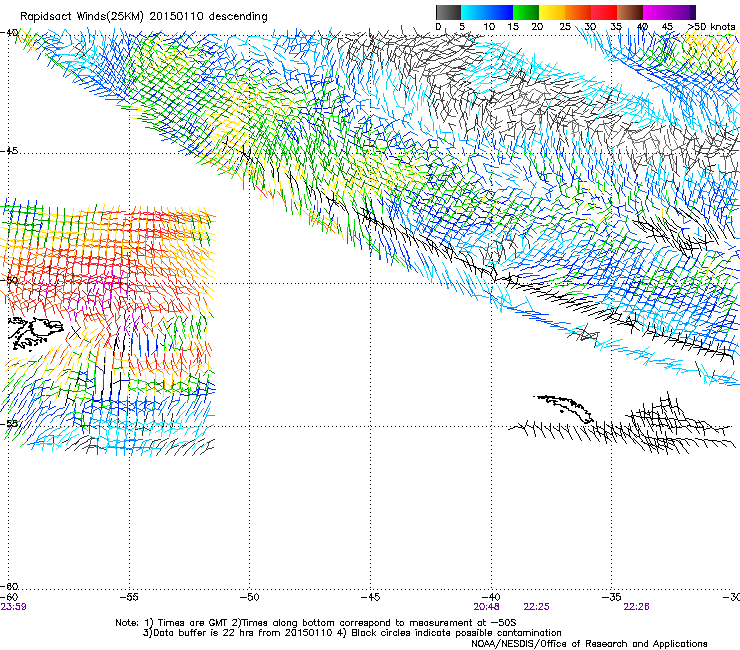
Task: Select the brown 35-40 knots legend segment
Action: [x=630, y=12]
